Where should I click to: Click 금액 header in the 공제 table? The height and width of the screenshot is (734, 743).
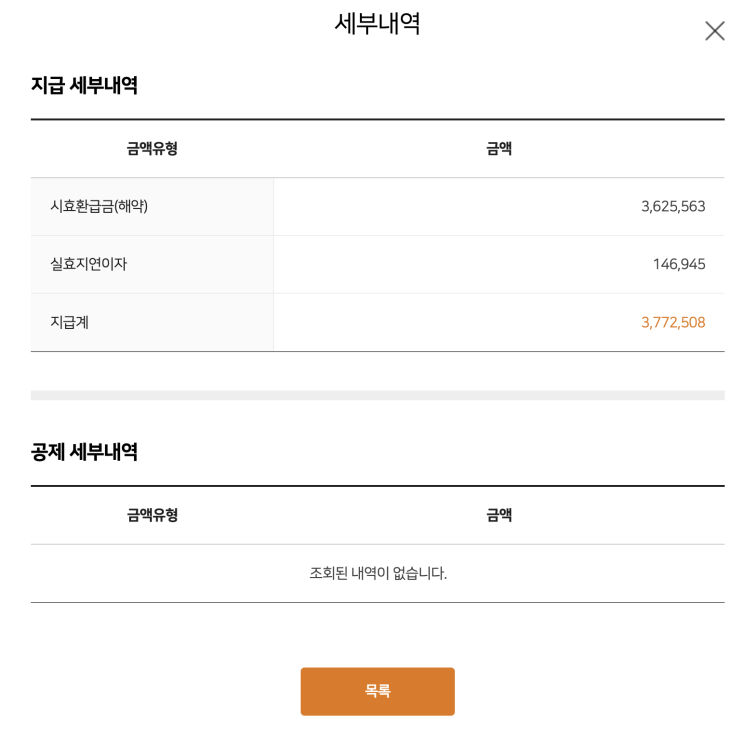coord(499,515)
